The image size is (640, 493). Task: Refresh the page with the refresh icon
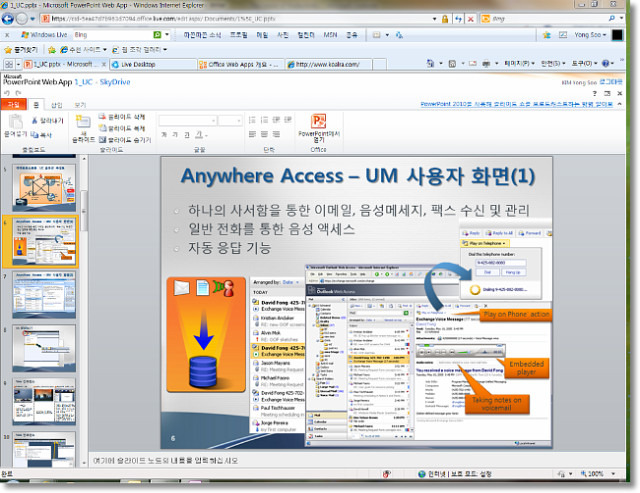tap(458, 19)
